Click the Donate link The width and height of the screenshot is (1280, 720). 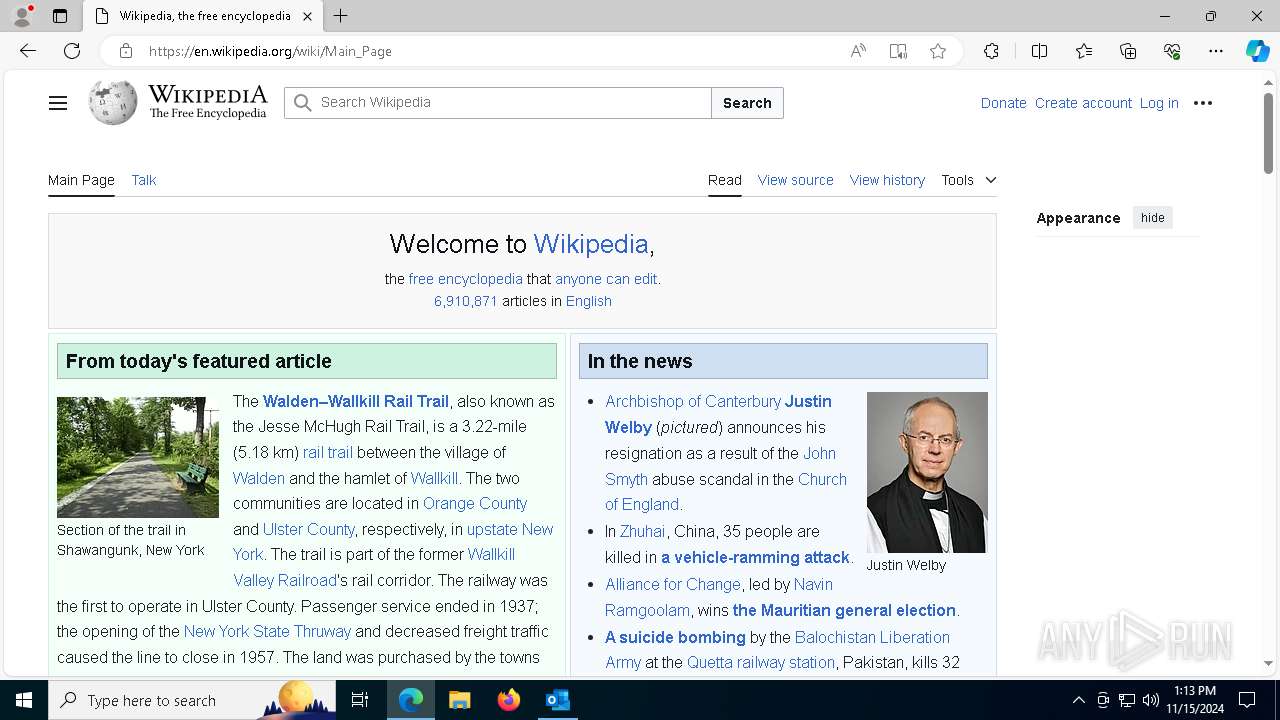(1003, 103)
